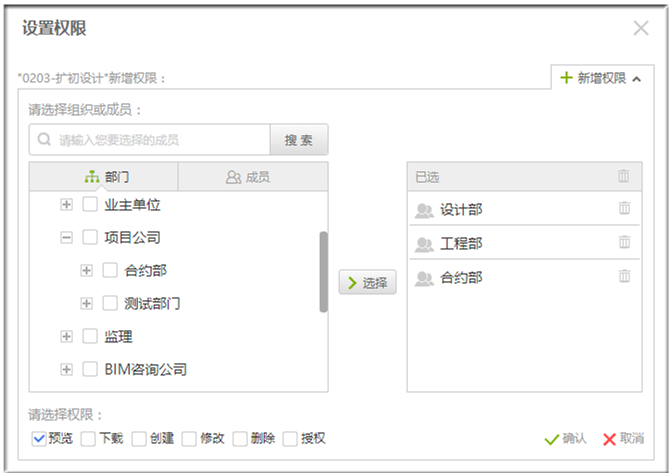Click the 设计部 group icon
The width and height of the screenshot is (671, 473).
pos(424,210)
